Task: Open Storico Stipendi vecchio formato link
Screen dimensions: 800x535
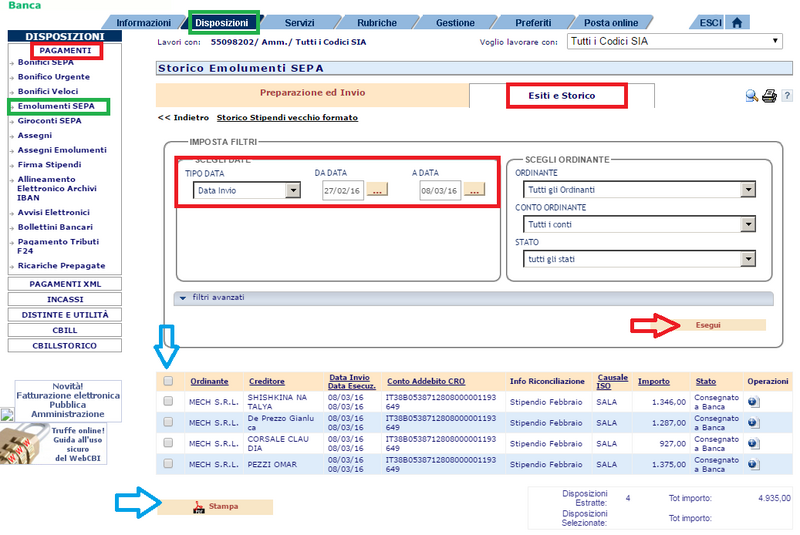Action: click(x=287, y=118)
